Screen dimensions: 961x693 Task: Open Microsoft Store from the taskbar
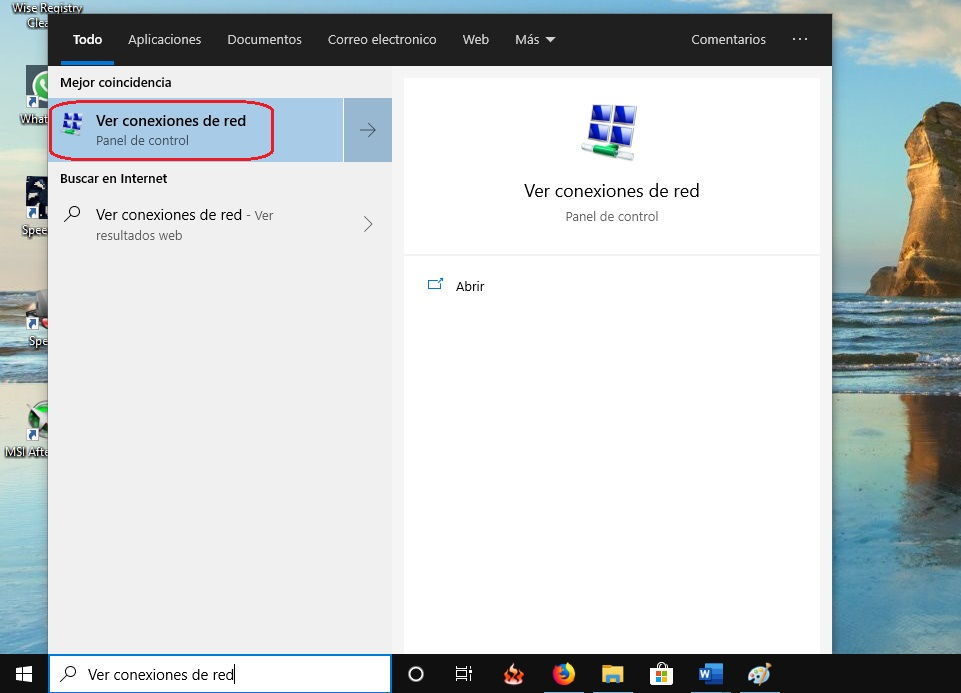(x=661, y=674)
